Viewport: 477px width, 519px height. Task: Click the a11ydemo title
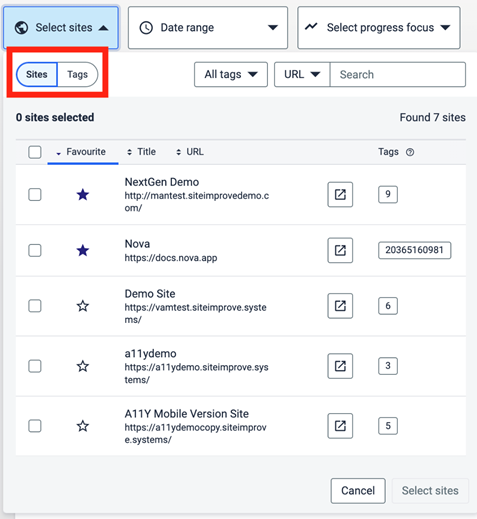(150, 353)
